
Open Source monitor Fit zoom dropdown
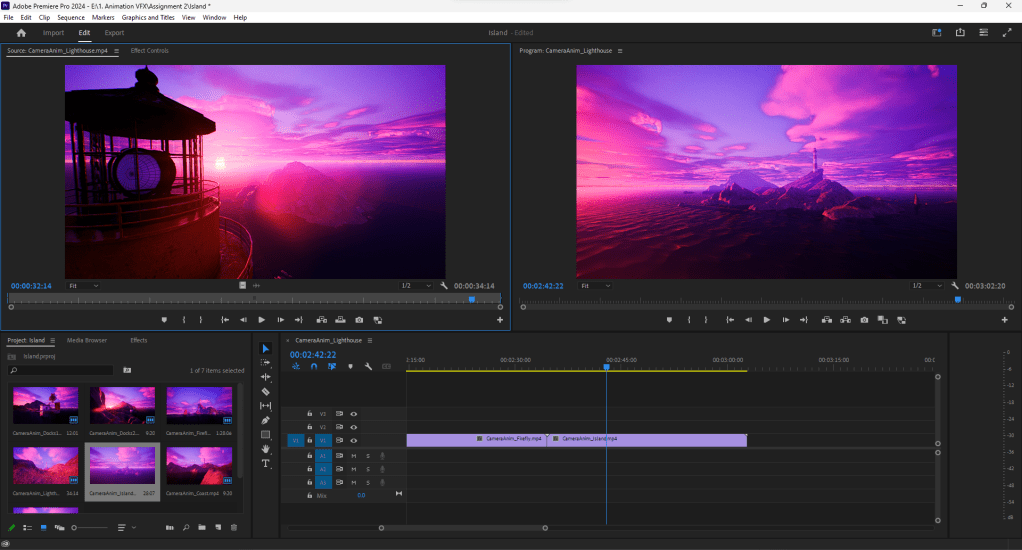[x=84, y=286]
